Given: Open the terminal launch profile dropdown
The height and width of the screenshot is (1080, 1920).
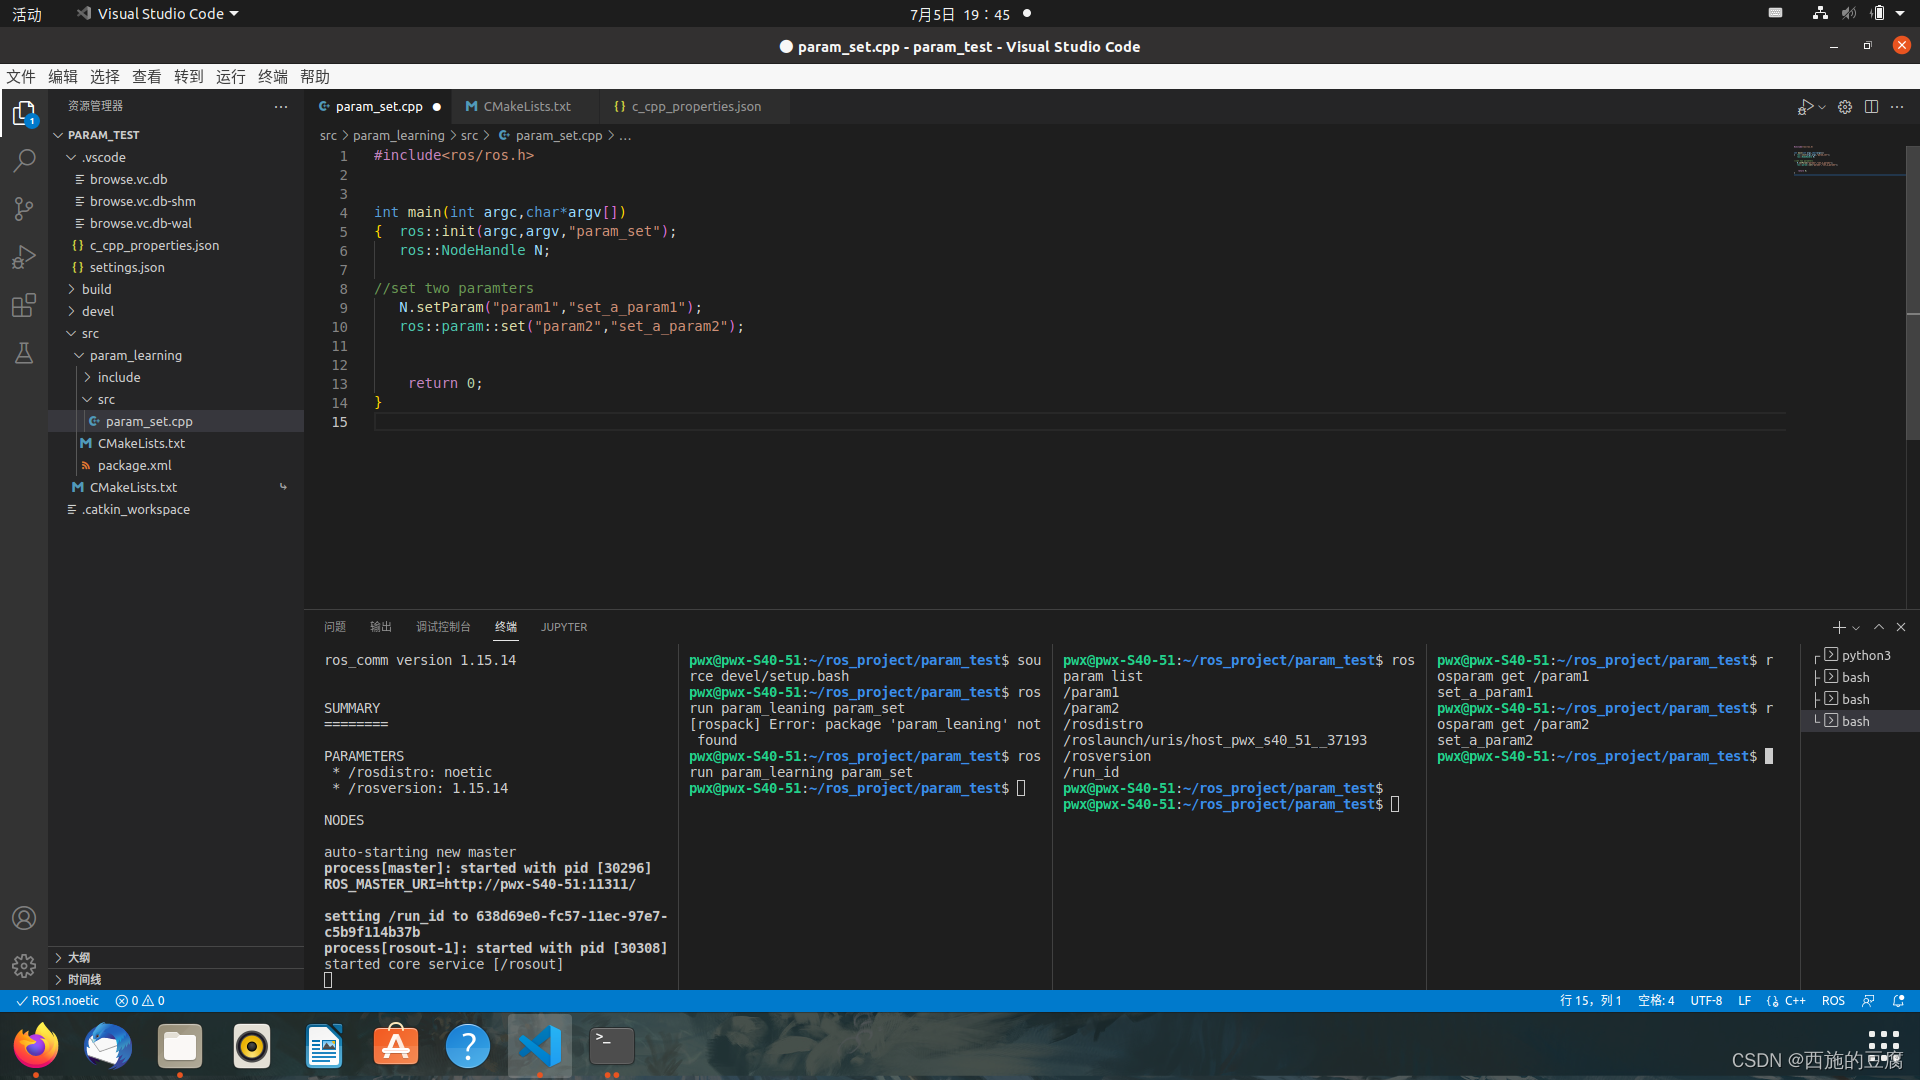Looking at the screenshot, I should point(1856,627).
